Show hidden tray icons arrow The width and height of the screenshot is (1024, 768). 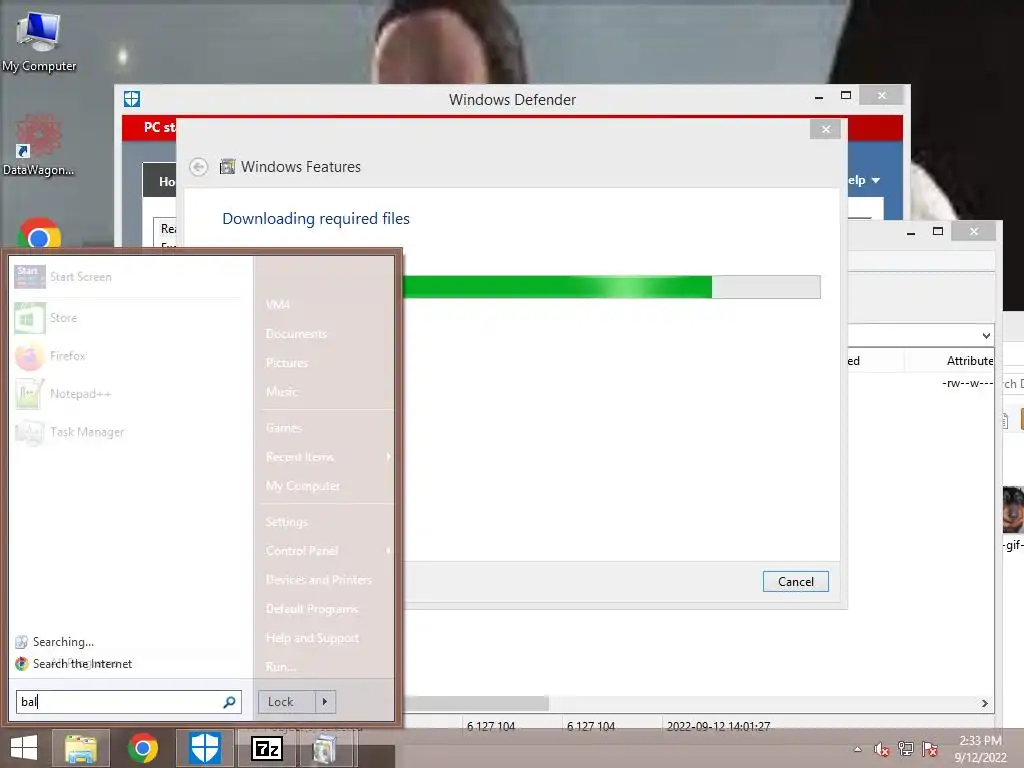point(857,749)
